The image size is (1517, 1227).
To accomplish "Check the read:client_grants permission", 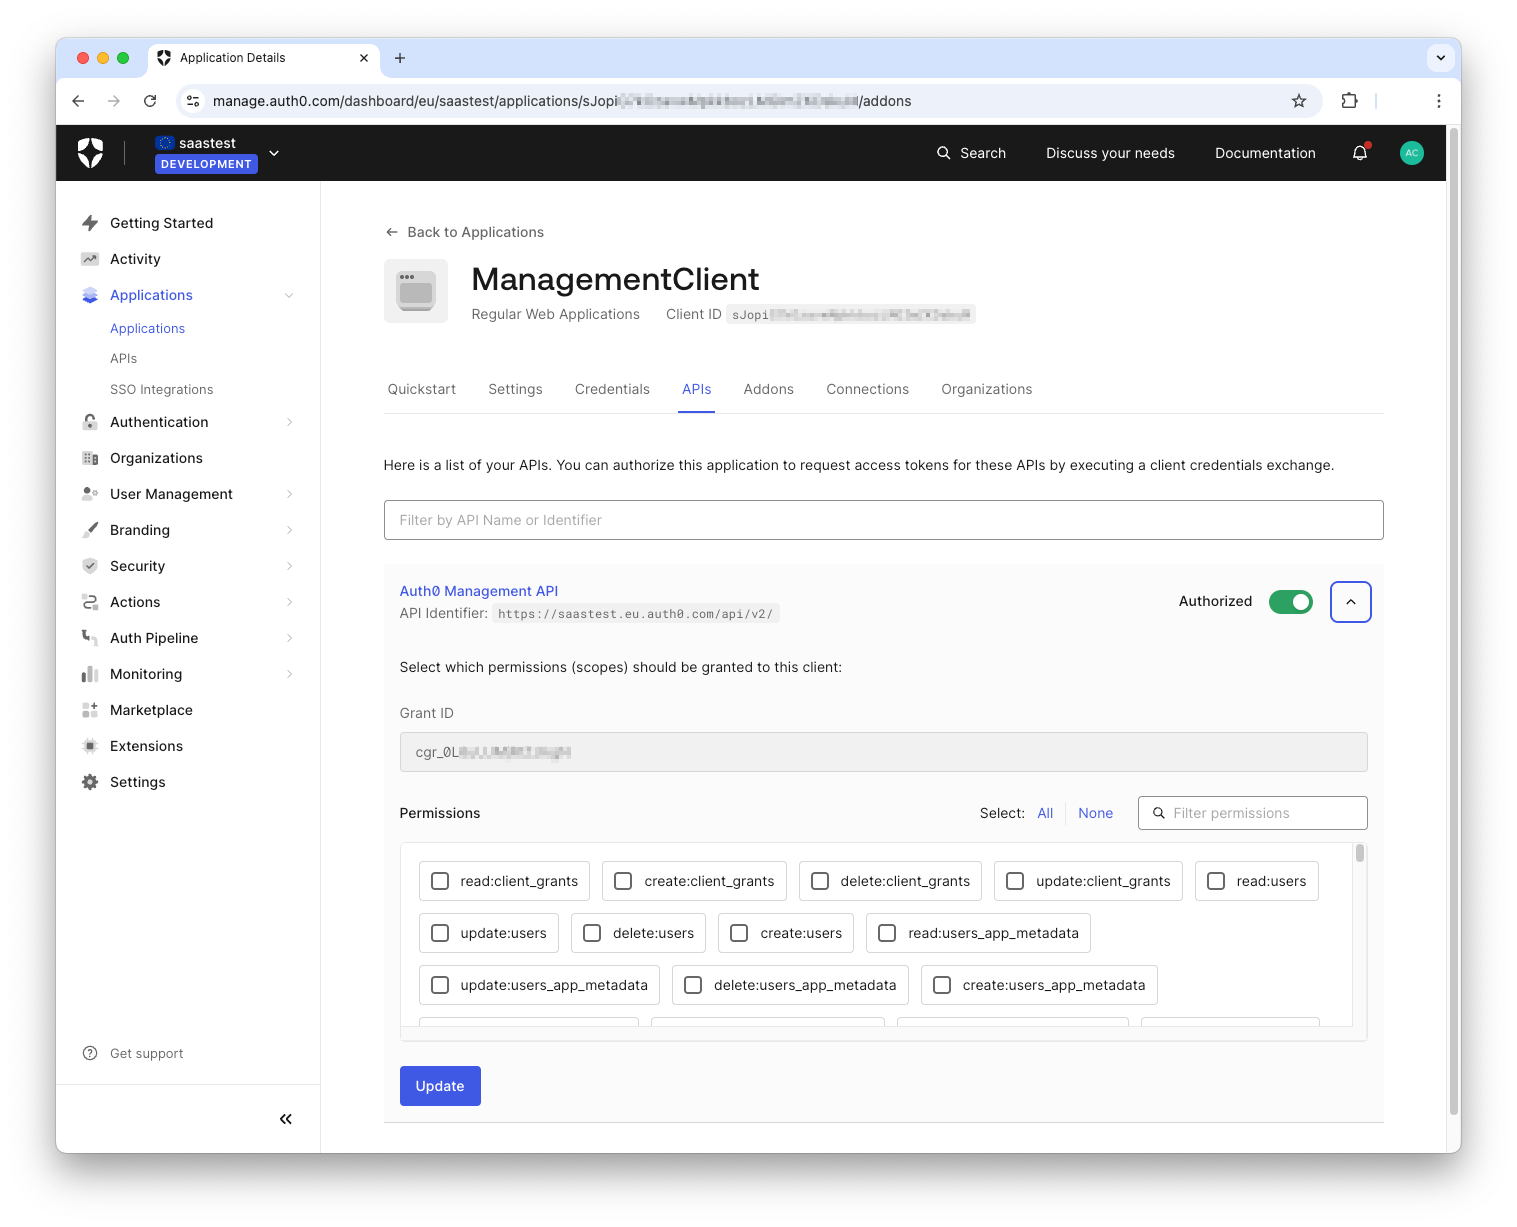I will 440,881.
